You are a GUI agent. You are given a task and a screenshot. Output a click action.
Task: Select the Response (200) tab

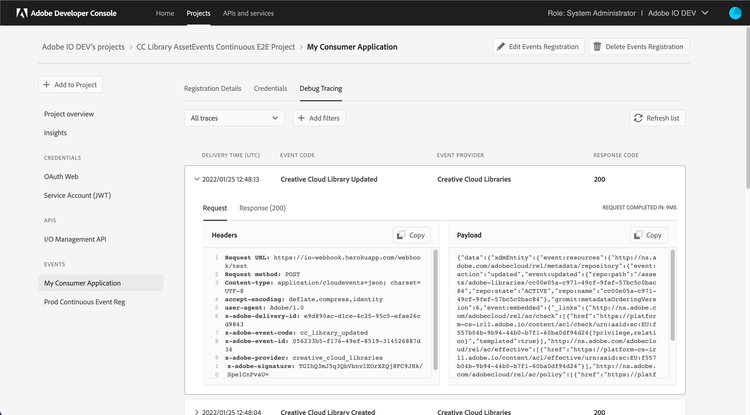[262, 208]
